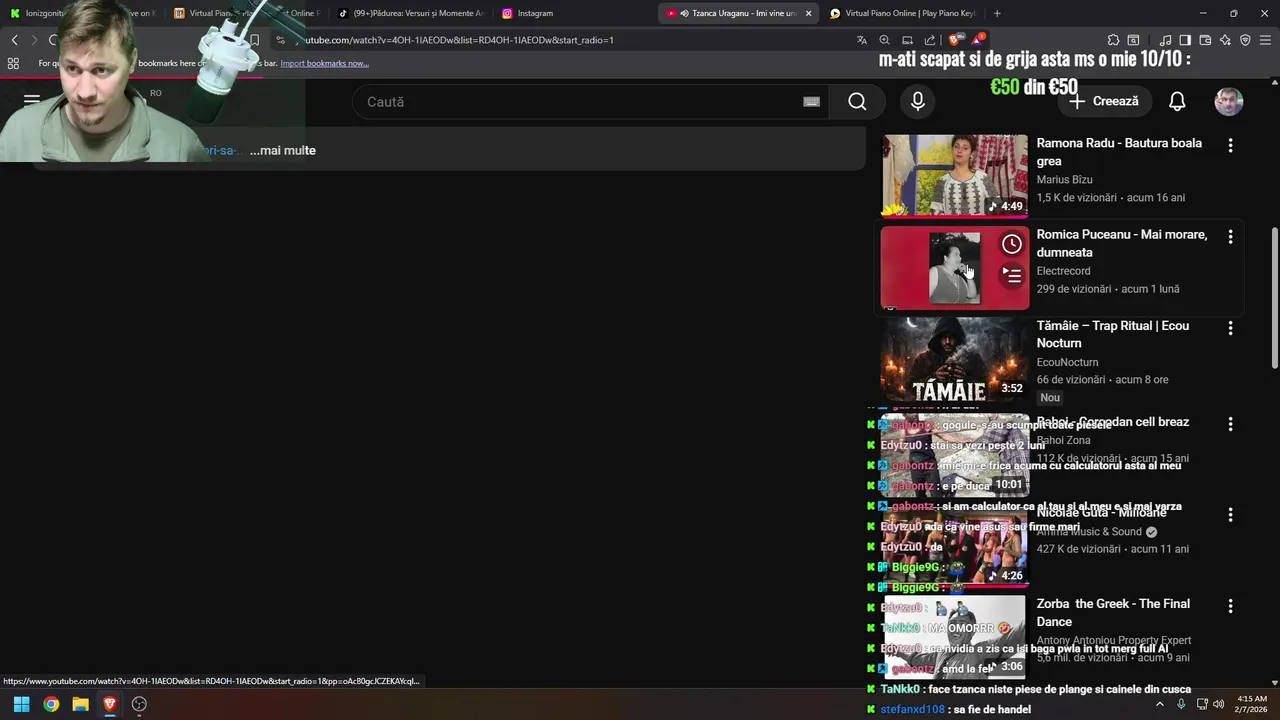1280x720 pixels.
Task: Add Romica Puceanu video to Watch Later
Action: (x=1012, y=244)
